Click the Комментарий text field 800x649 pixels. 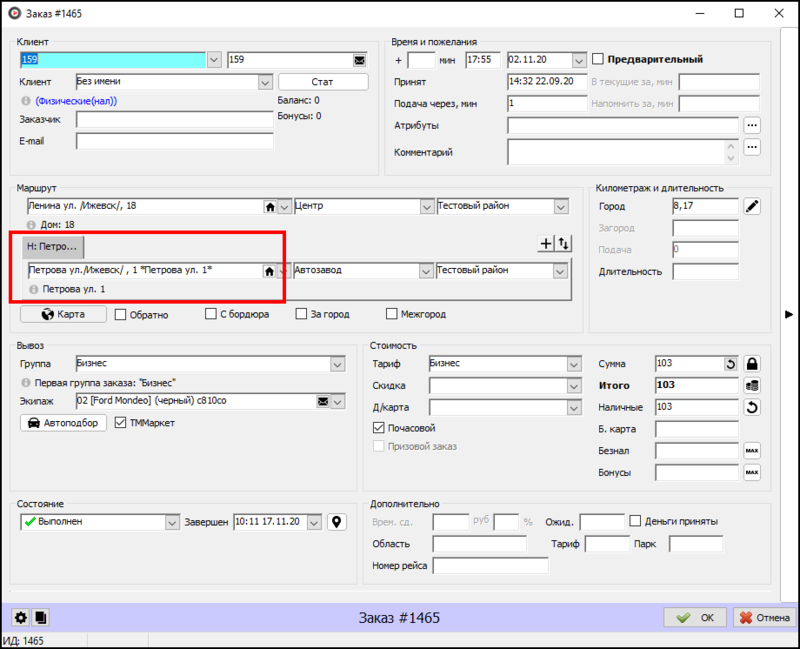[616, 152]
